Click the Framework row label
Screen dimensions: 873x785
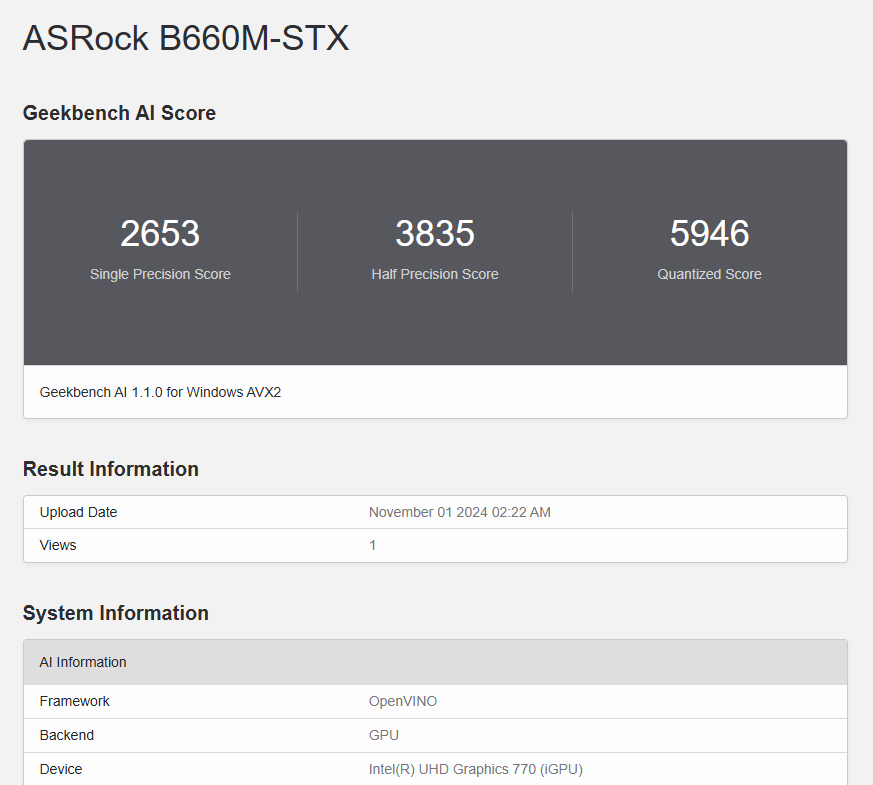point(75,701)
